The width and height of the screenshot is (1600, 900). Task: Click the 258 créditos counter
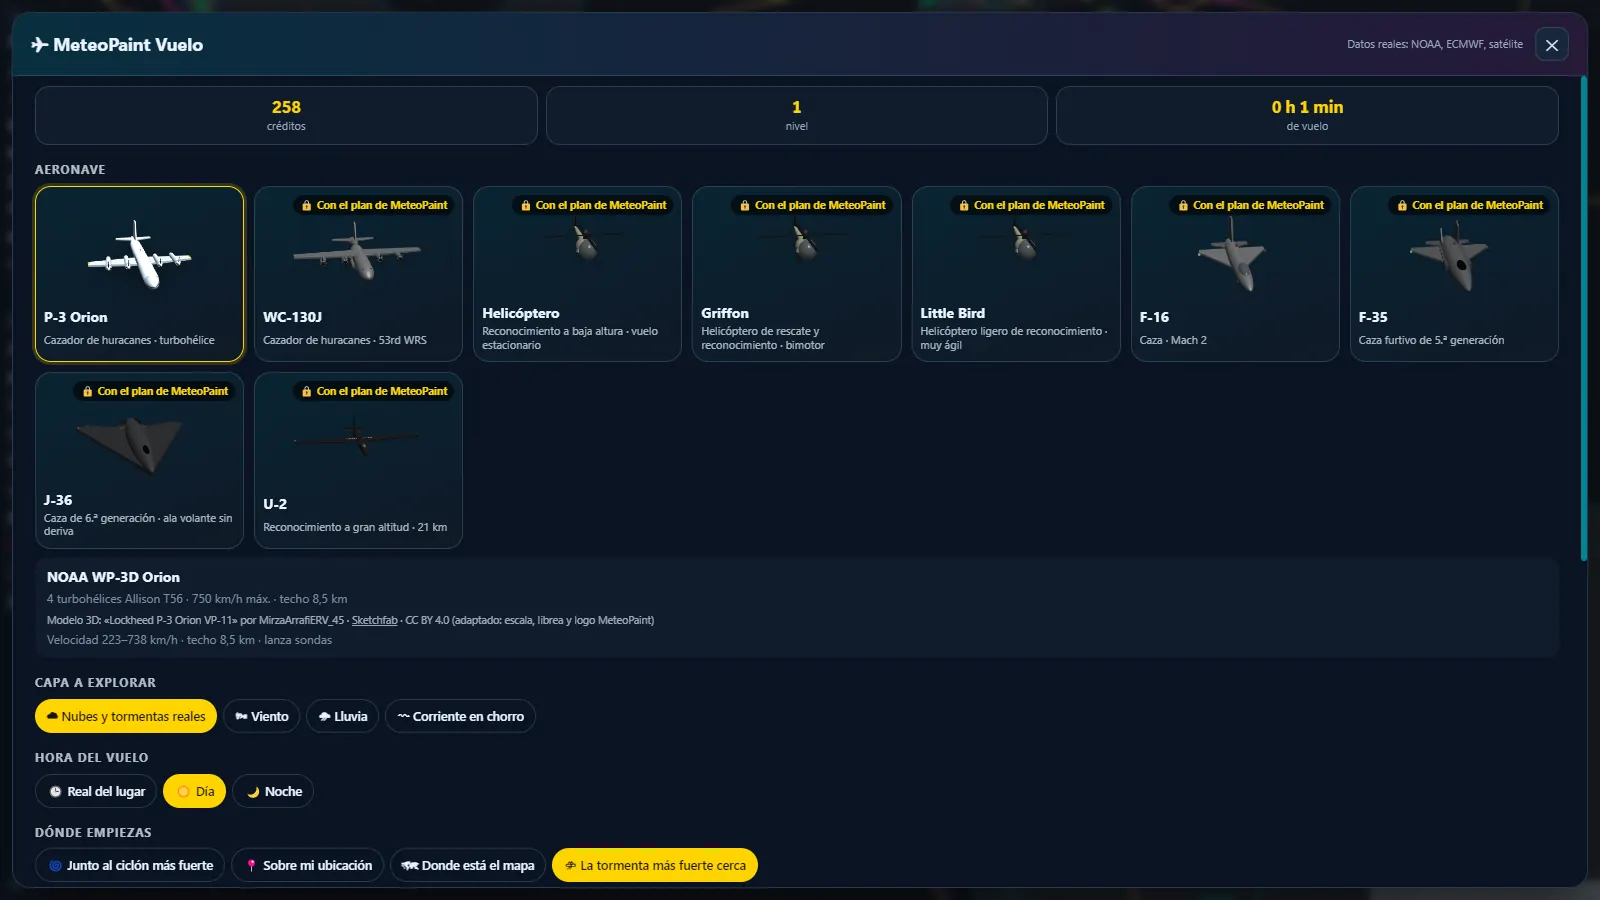point(286,116)
